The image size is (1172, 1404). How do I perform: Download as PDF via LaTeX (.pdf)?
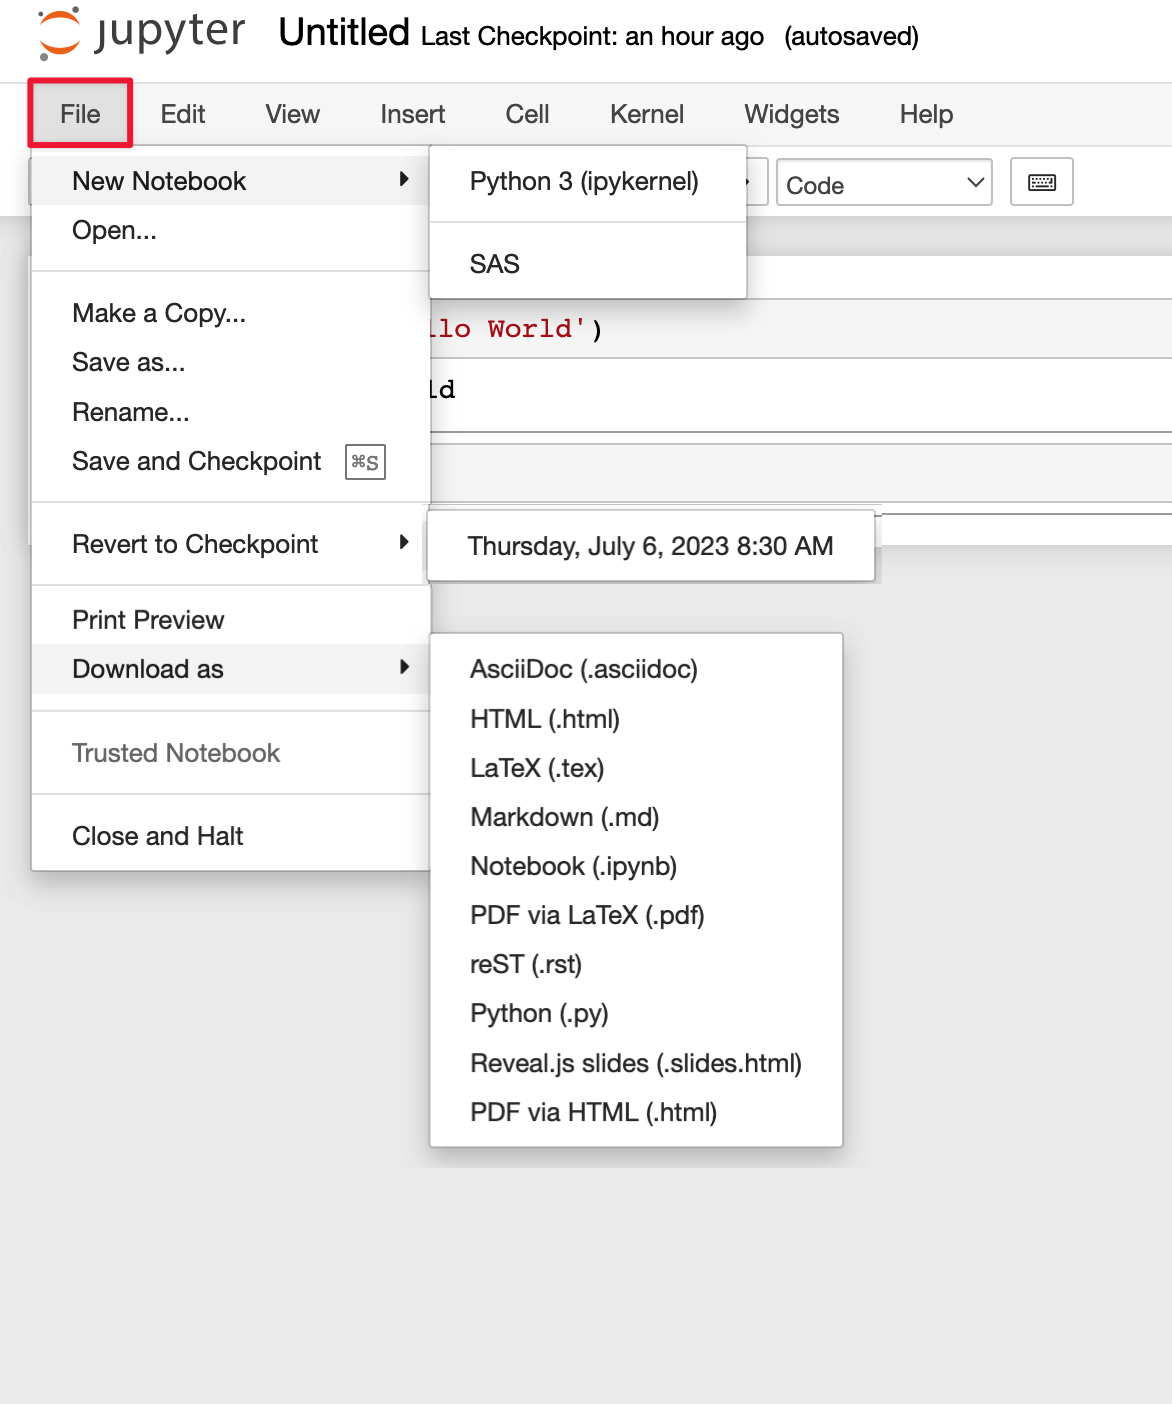636,915
